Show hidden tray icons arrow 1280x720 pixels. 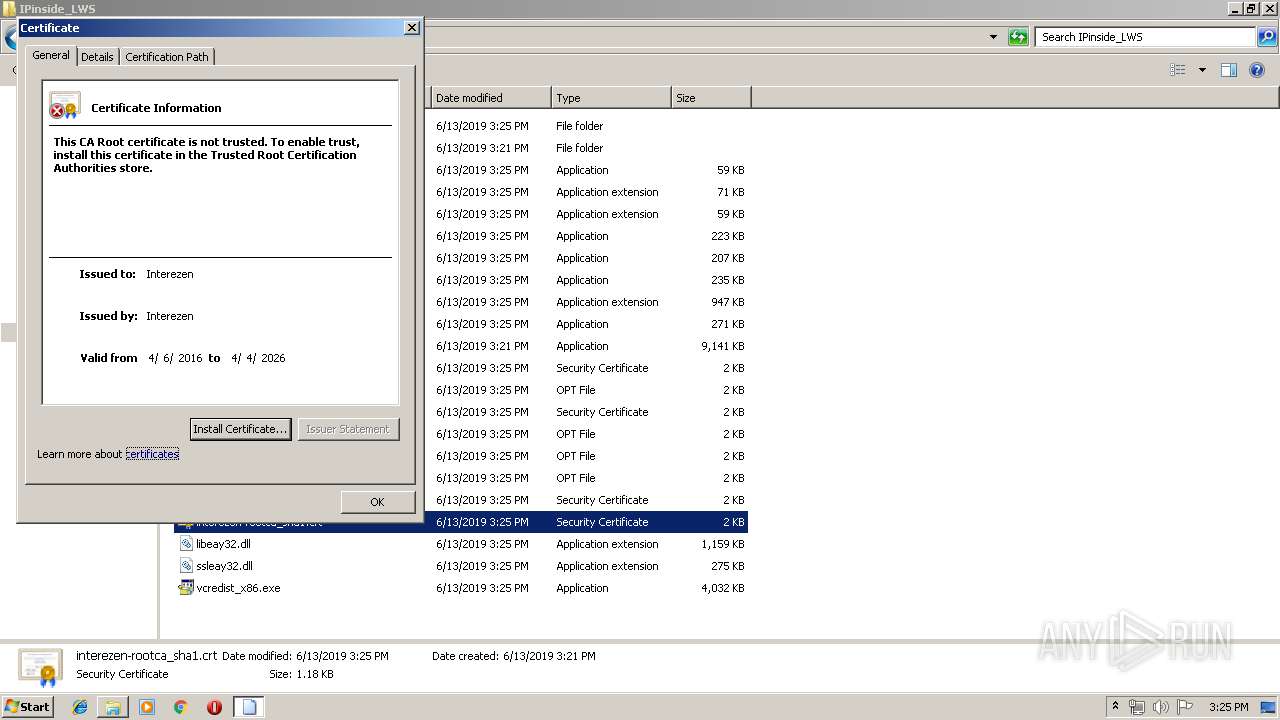tap(1115, 707)
